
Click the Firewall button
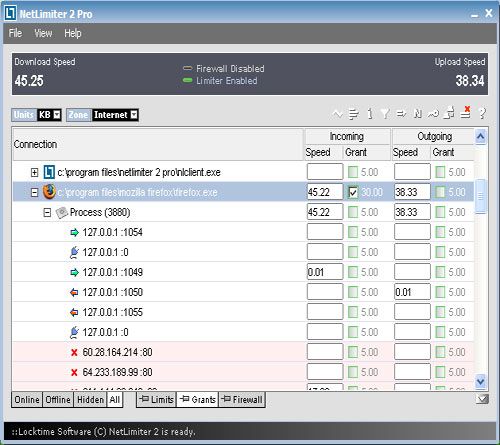pos(242,399)
